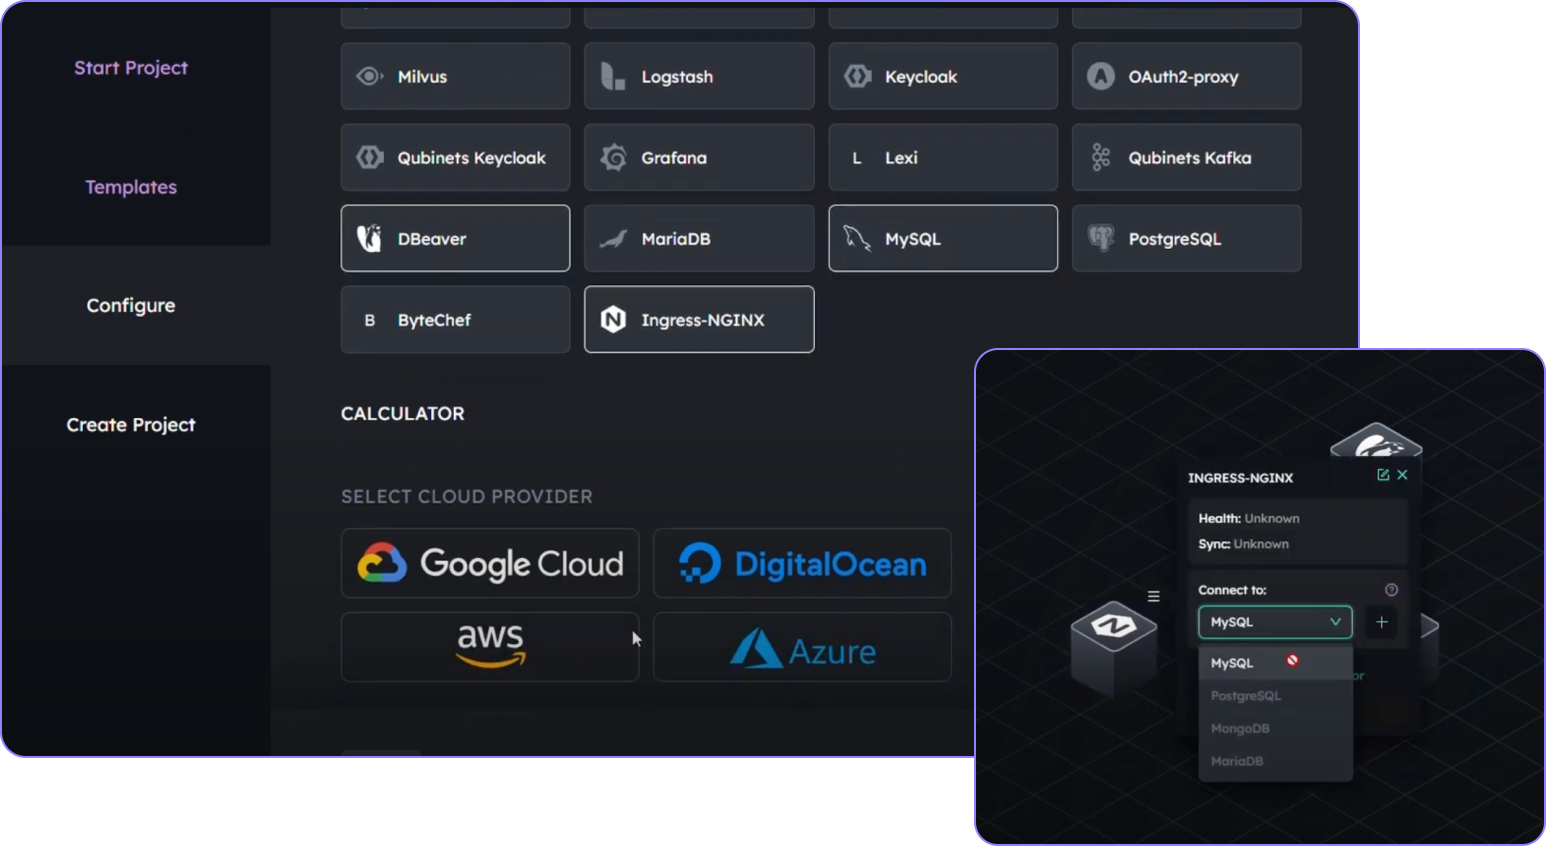
Task: Pick MongoDB in the dropdown list
Action: tap(1276, 728)
